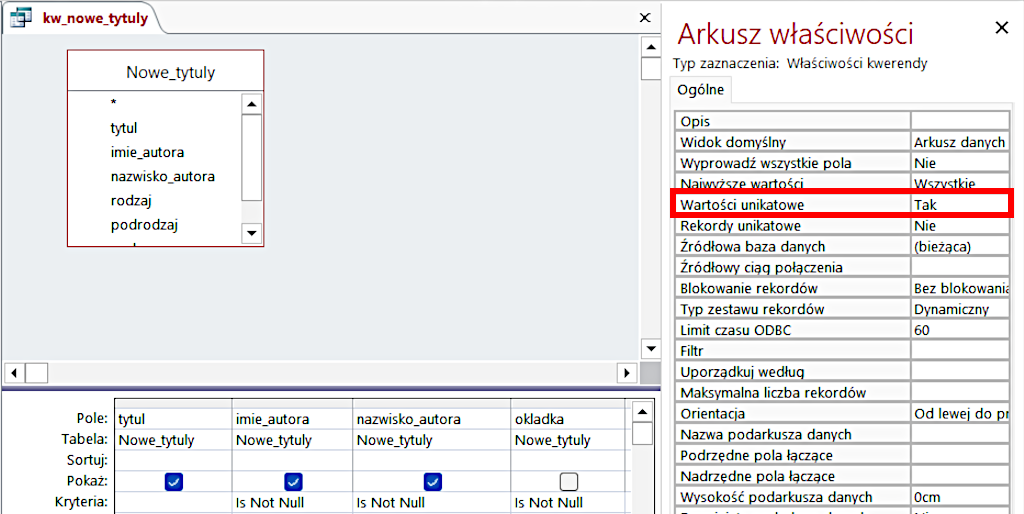
Task: Click Tabela cell under tytul column
Action: point(173,440)
